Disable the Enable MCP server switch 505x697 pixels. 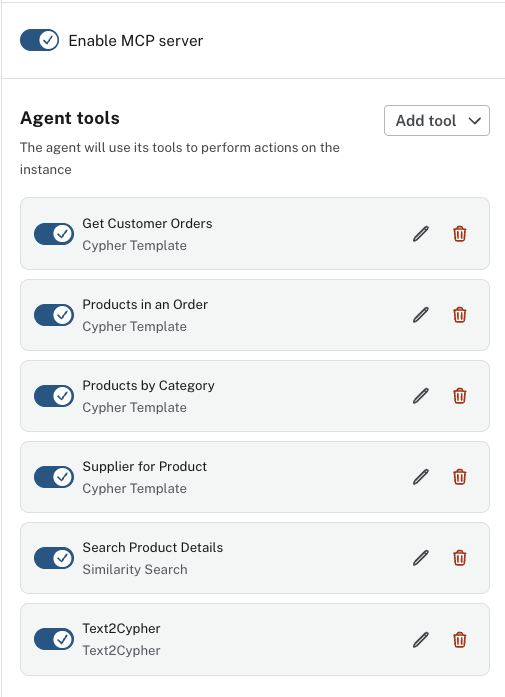pos(40,40)
